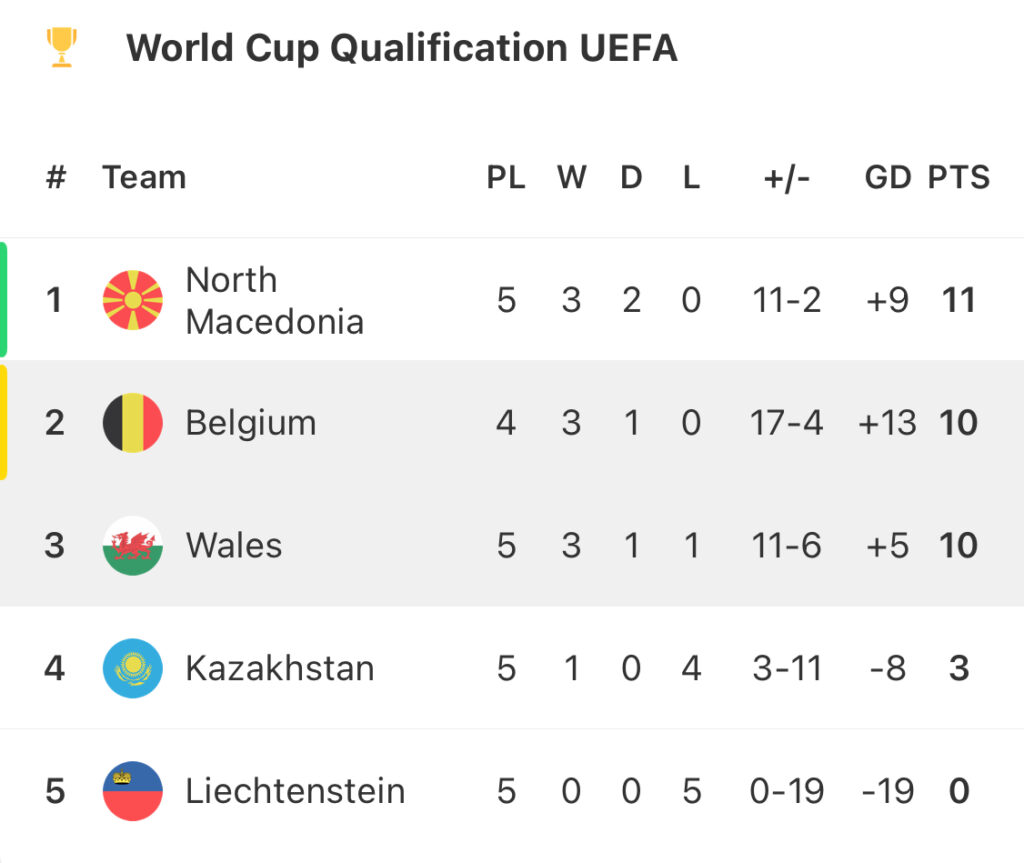Click the North Macedonia flag icon

pos(132,300)
